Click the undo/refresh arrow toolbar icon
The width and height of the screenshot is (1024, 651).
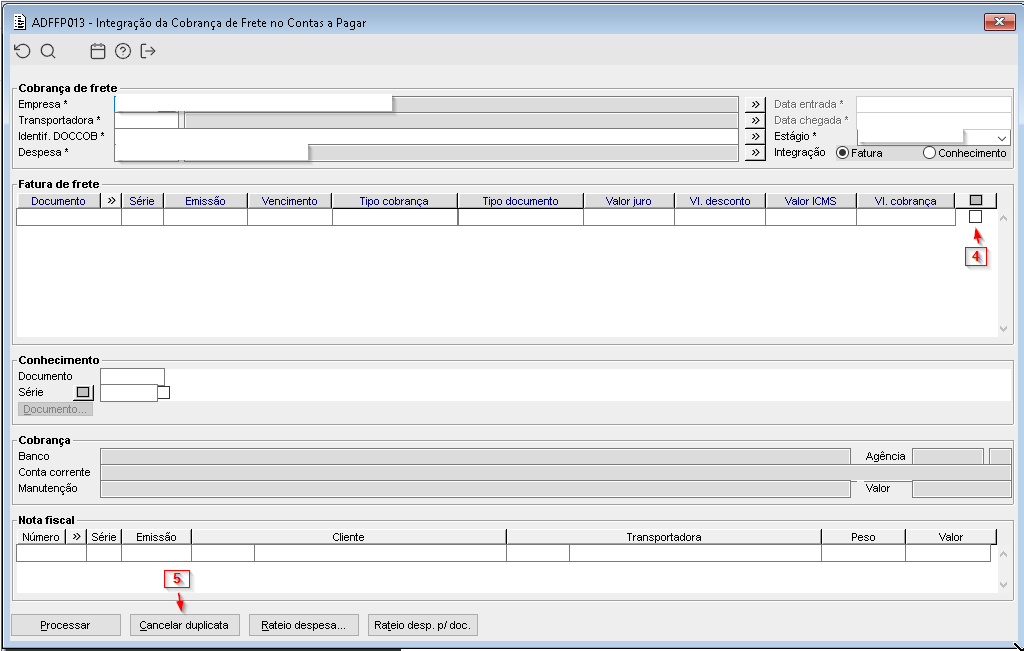[x=22, y=51]
